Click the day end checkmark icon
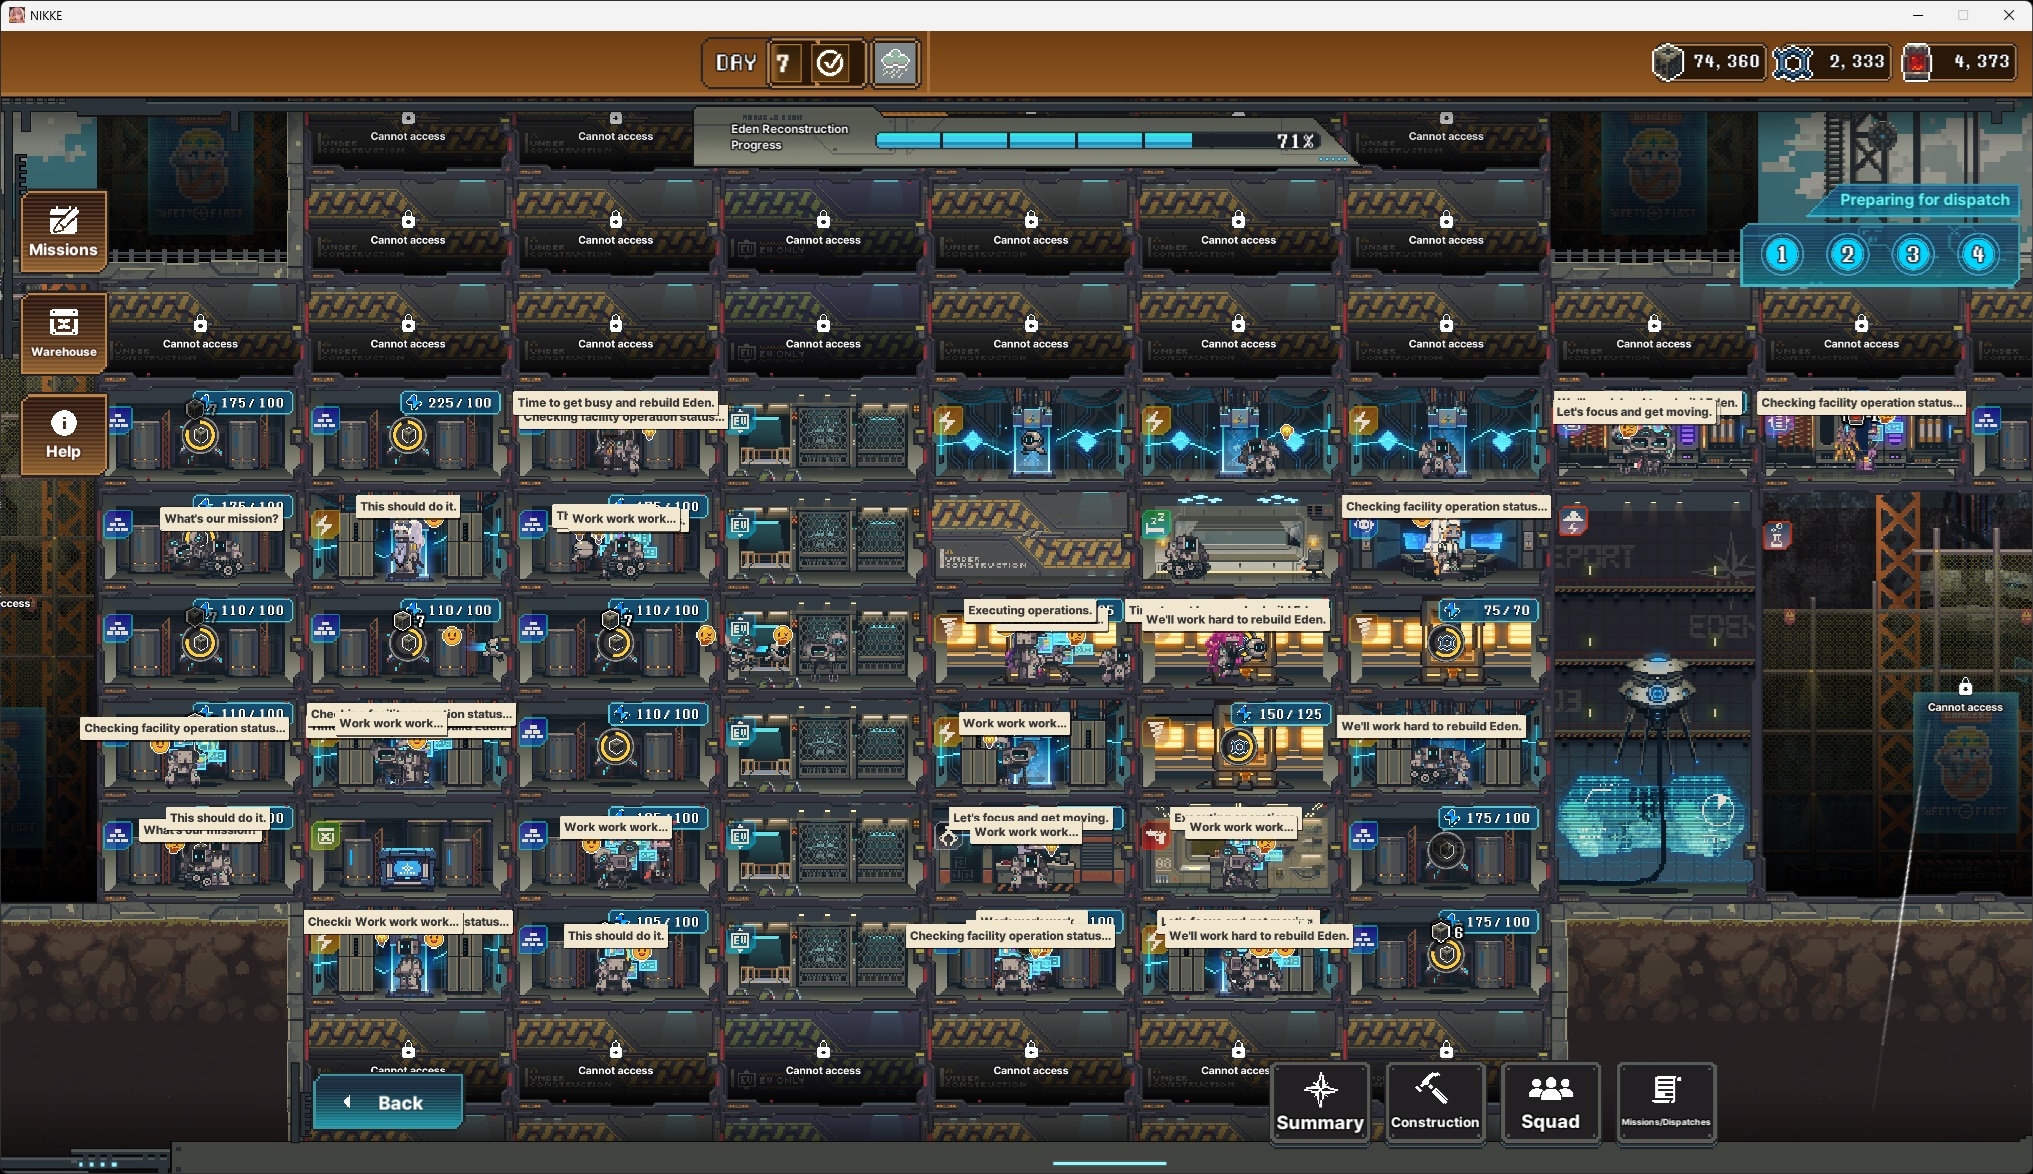Image resolution: width=2033 pixels, height=1174 pixels. click(x=830, y=63)
